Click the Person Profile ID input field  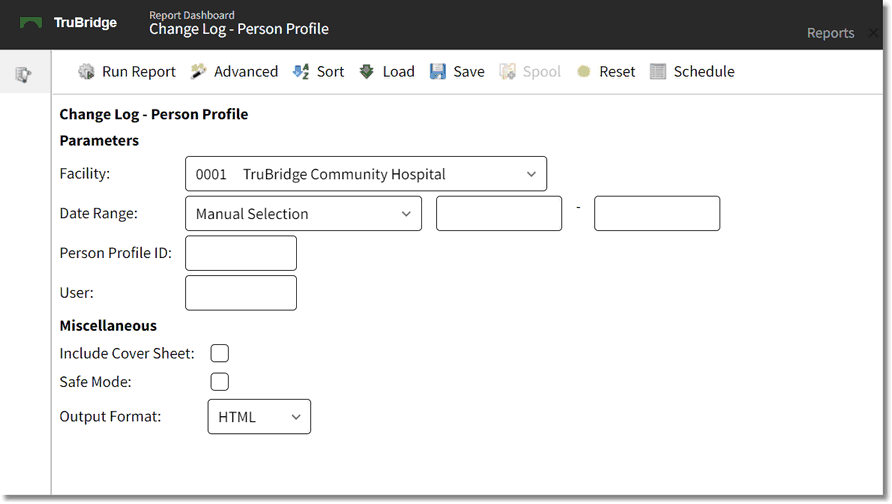[241, 253]
